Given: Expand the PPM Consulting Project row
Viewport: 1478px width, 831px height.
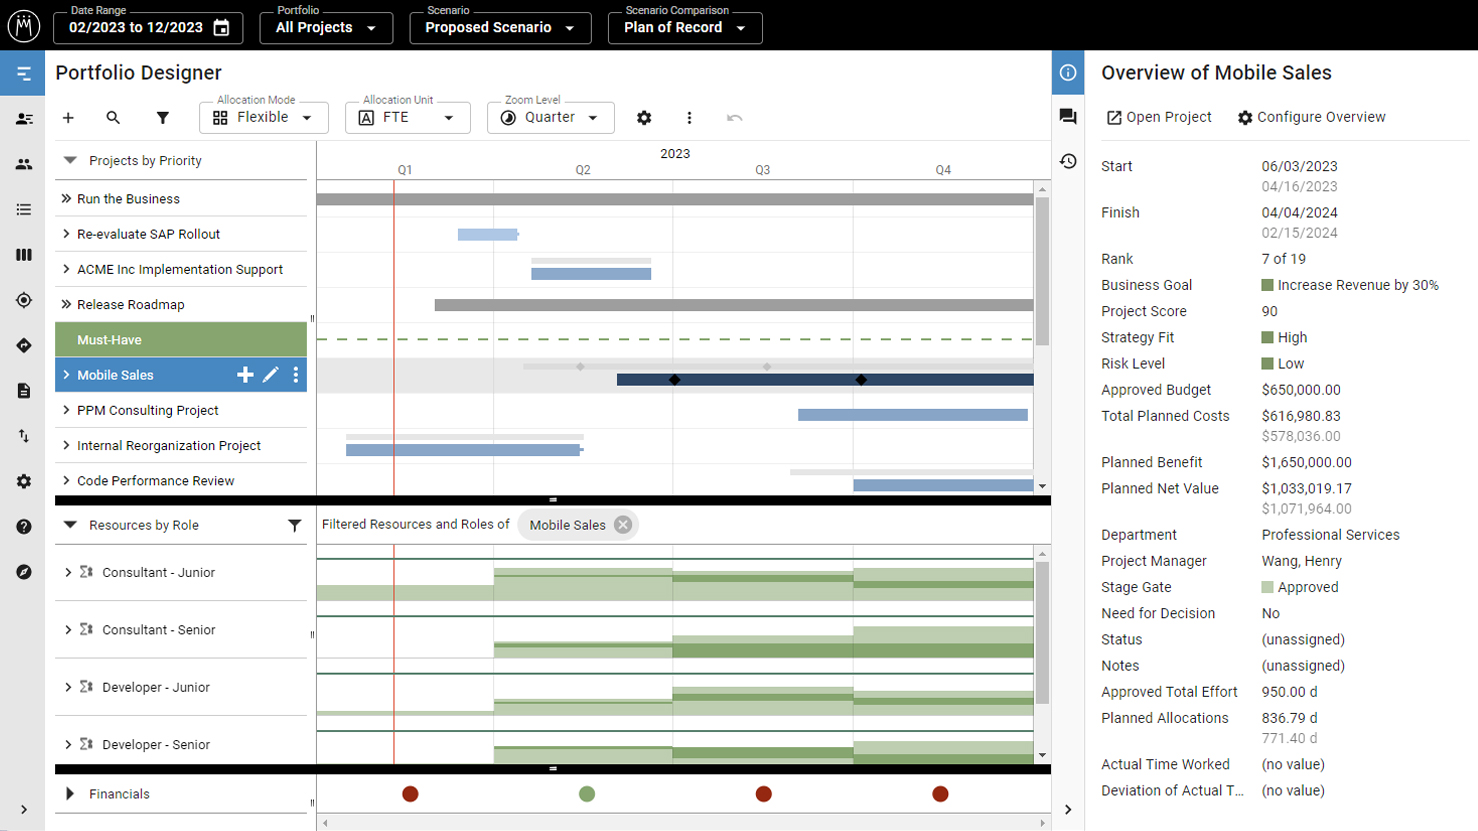Looking at the screenshot, I should (x=66, y=410).
